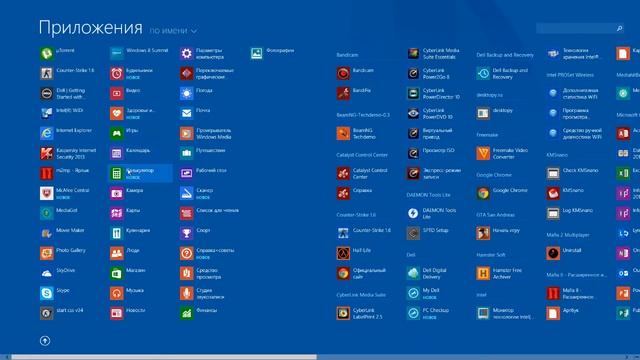Click the "Intel PROSet Wireless" group header
This screenshot has height=360, width=640.
[x=570, y=75]
